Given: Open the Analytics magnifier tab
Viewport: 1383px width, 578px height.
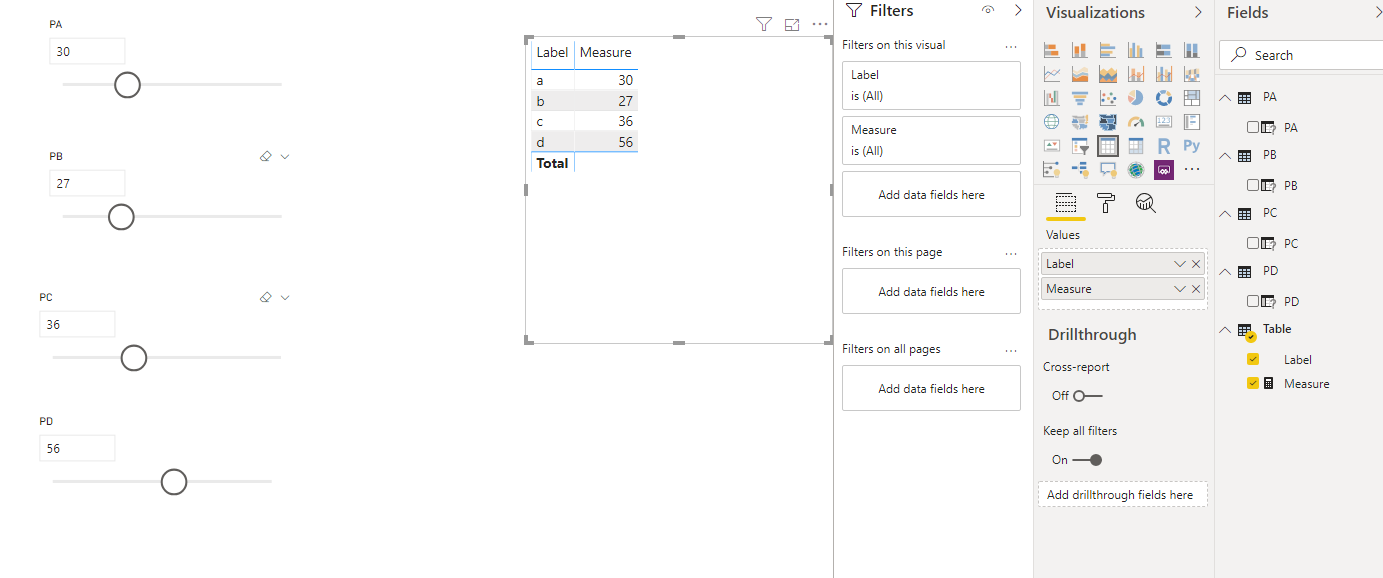Looking at the screenshot, I should [x=1146, y=204].
